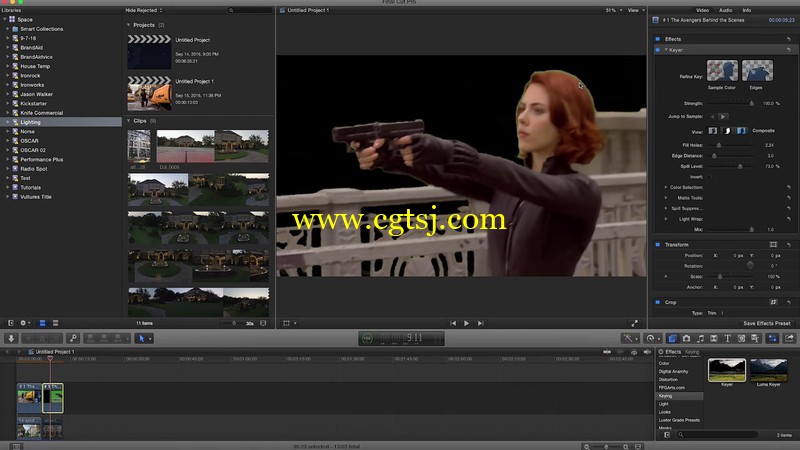Viewport: 800px width, 450px height.
Task: Open the Music and Sound browser
Action: pyautogui.click(x=700, y=338)
